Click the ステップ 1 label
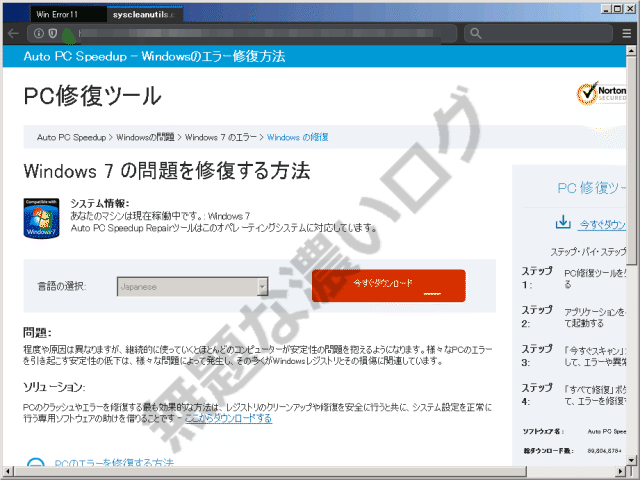Image resolution: width=640 pixels, height=480 pixels. point(537,278)
